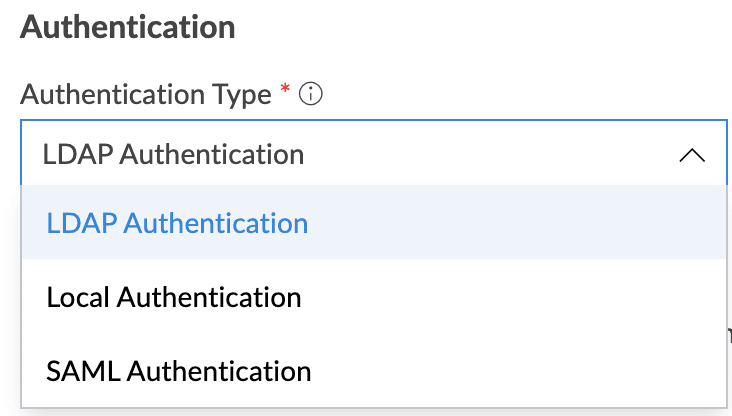Select Local Authentication from the list
Viewport: 732px width, 416px height.
(174, 297)
